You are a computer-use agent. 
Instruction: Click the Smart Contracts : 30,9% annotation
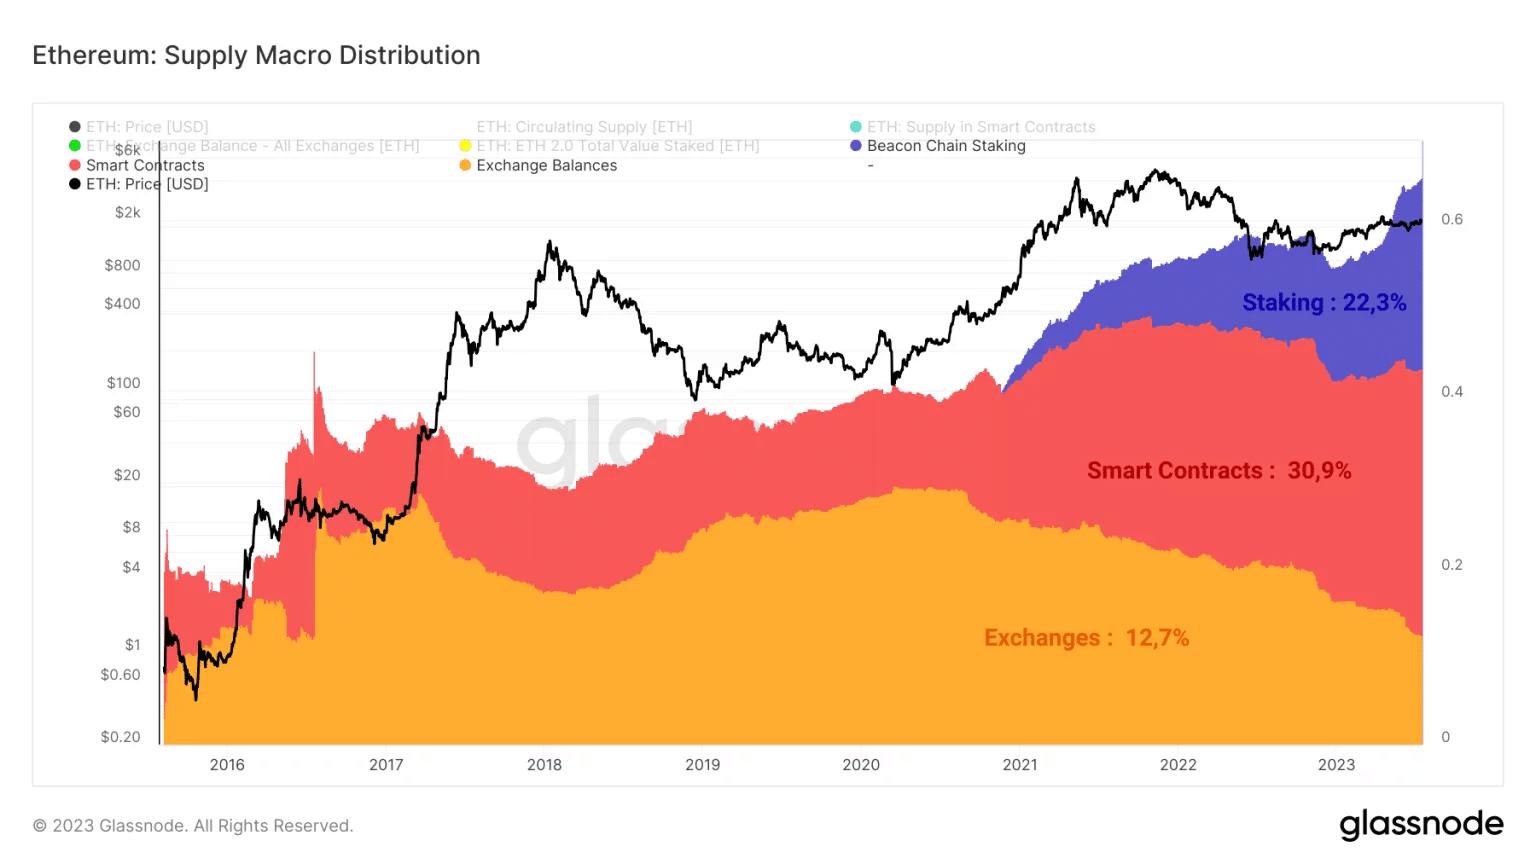pyautogui.click(x=1219, y=471)
